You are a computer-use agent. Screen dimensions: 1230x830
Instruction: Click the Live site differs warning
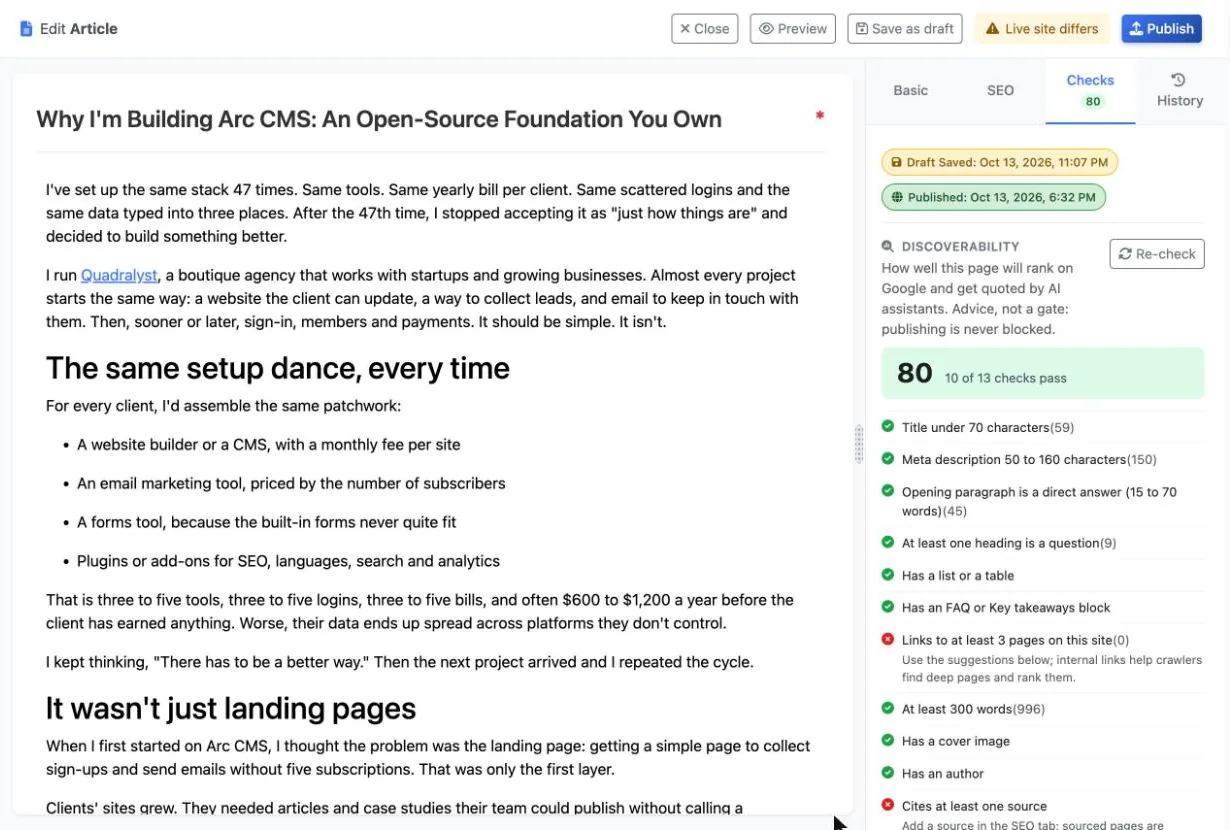pos(1042,29)
